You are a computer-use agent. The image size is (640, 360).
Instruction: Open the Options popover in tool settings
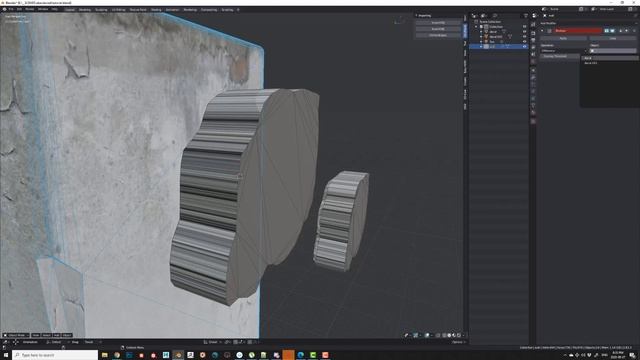(x=457, y=342)
